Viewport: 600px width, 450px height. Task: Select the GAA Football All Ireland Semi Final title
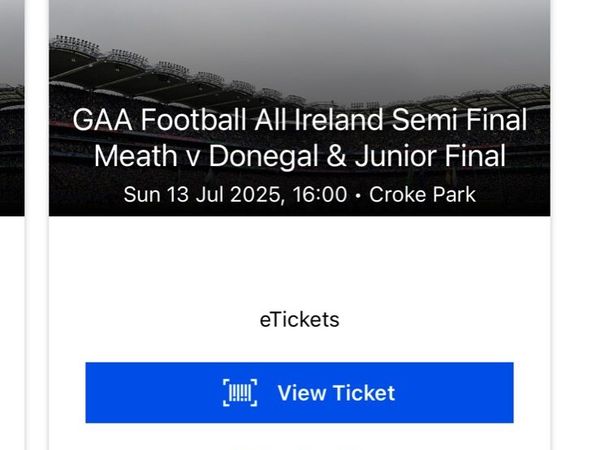point(300,120)
